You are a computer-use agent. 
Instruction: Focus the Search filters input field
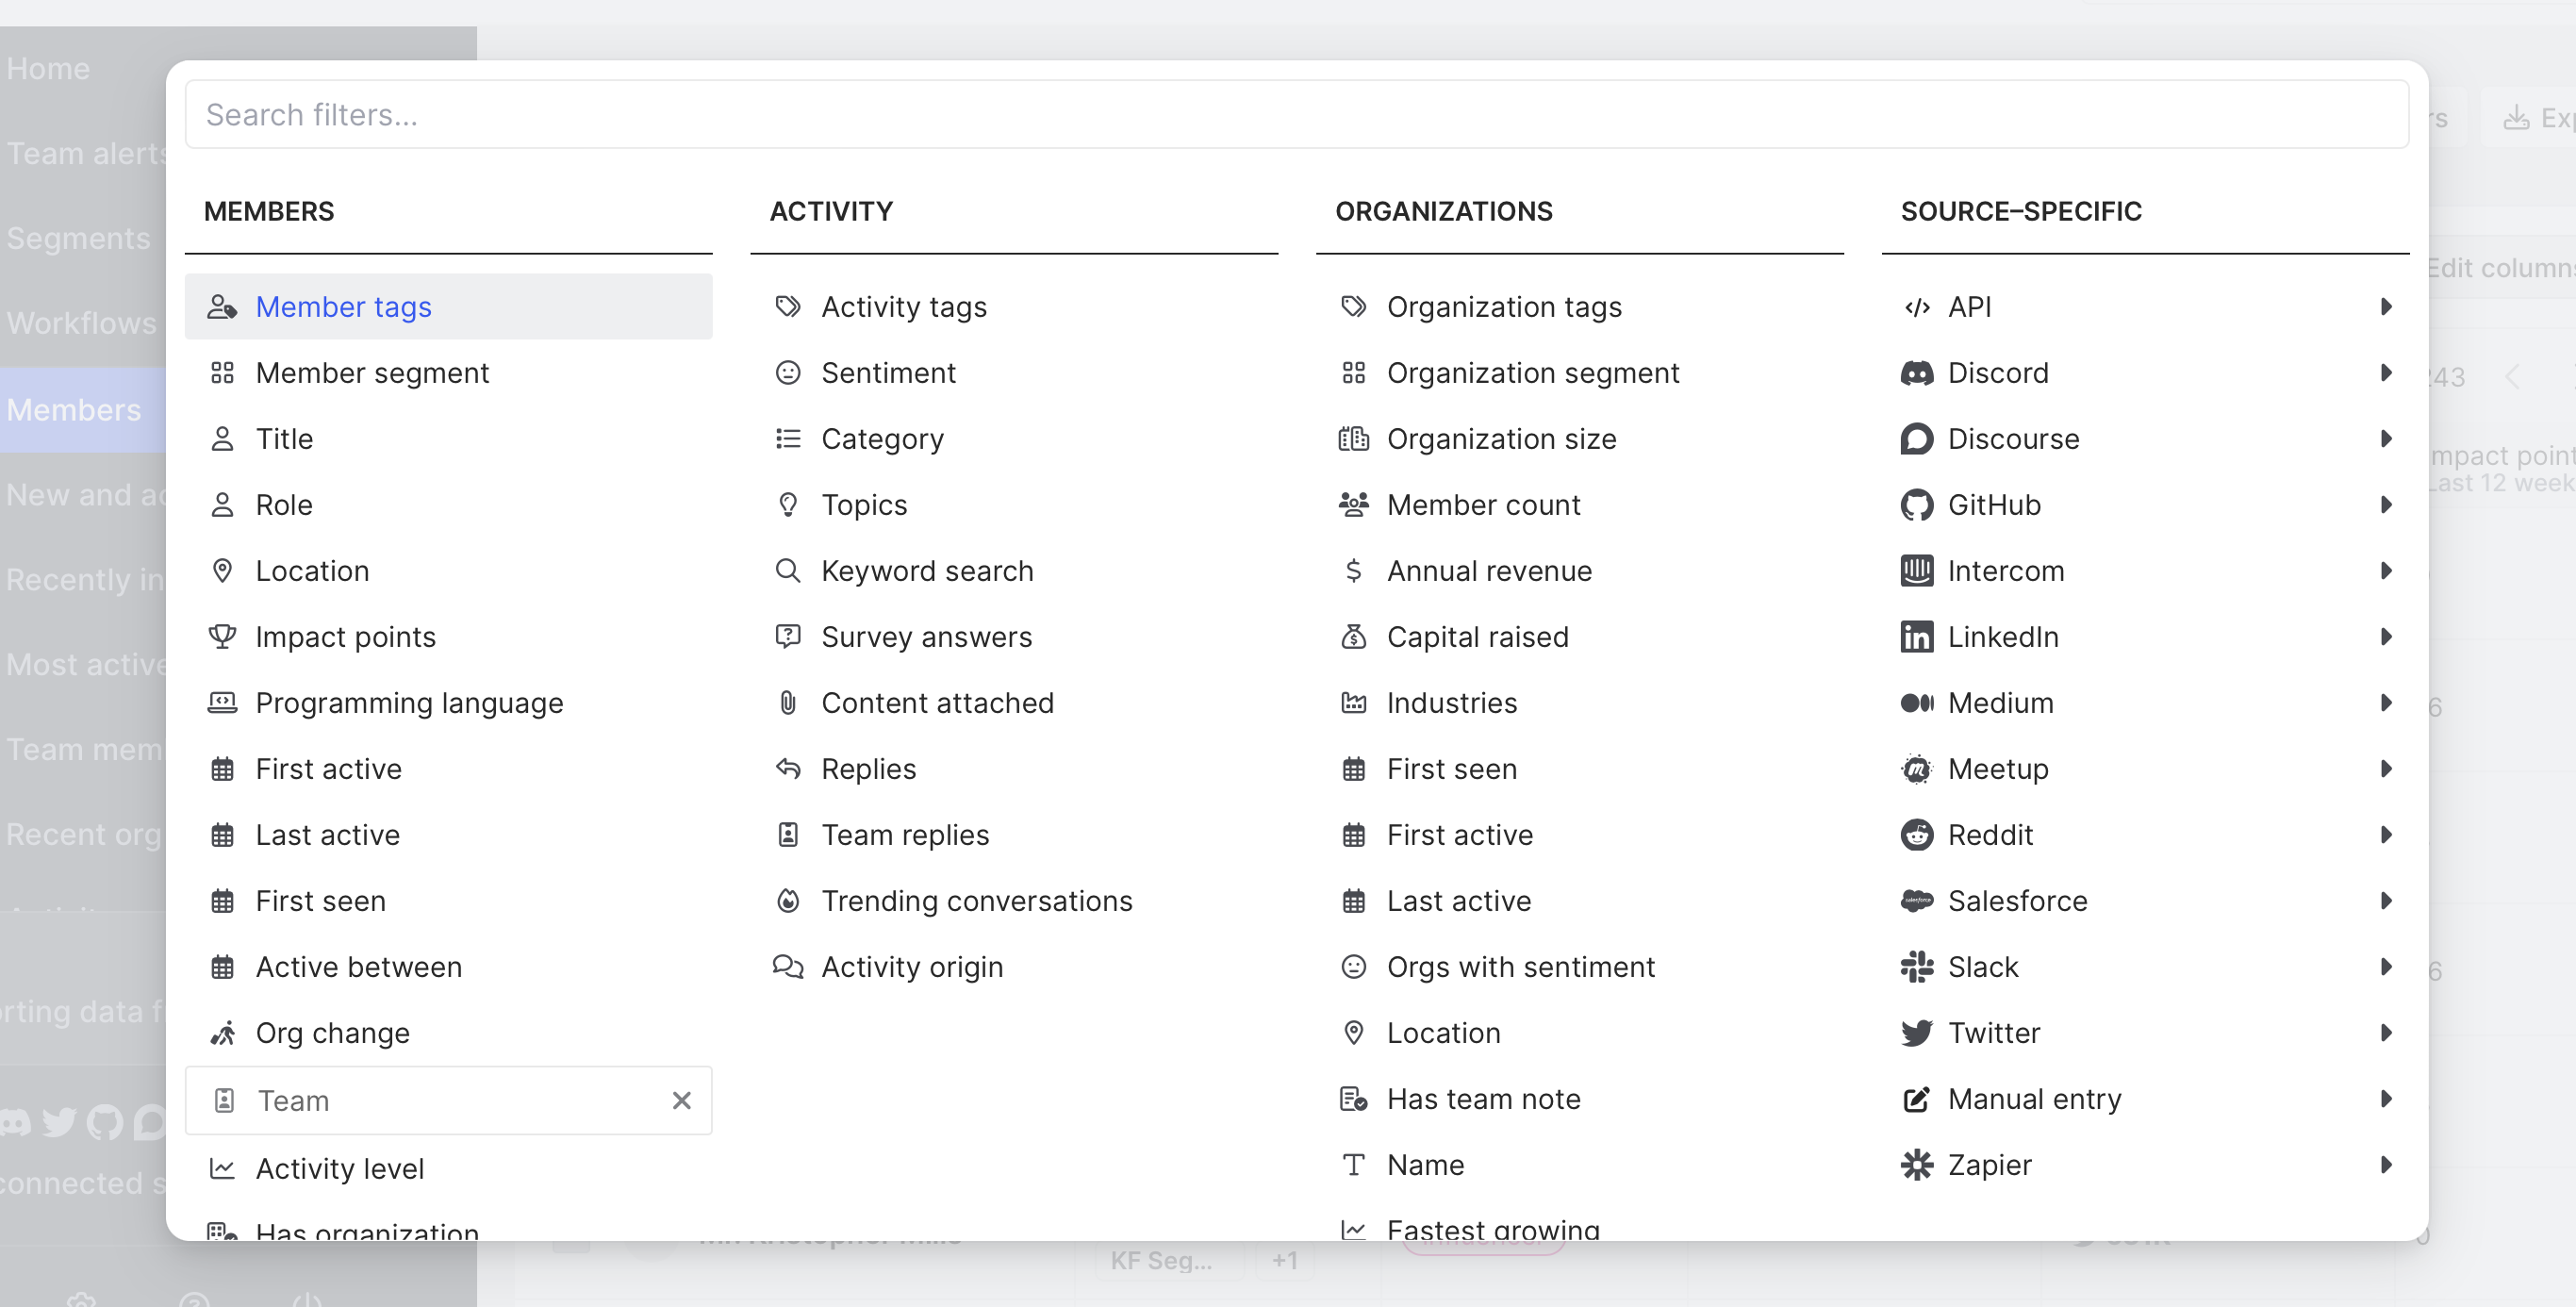[1296, 115]
